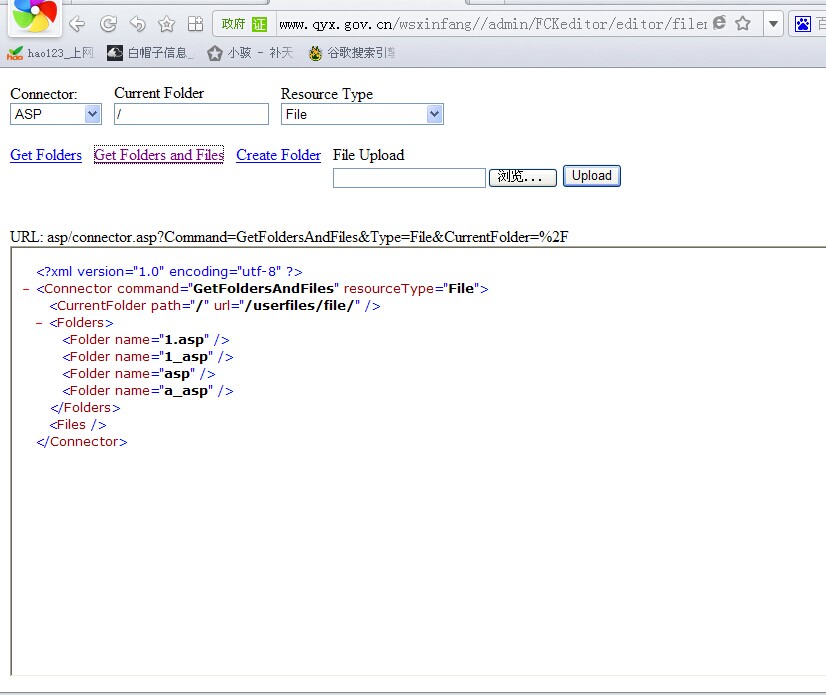Click the browser back arrow icon
826x695 pixels.
click(77, 24)
